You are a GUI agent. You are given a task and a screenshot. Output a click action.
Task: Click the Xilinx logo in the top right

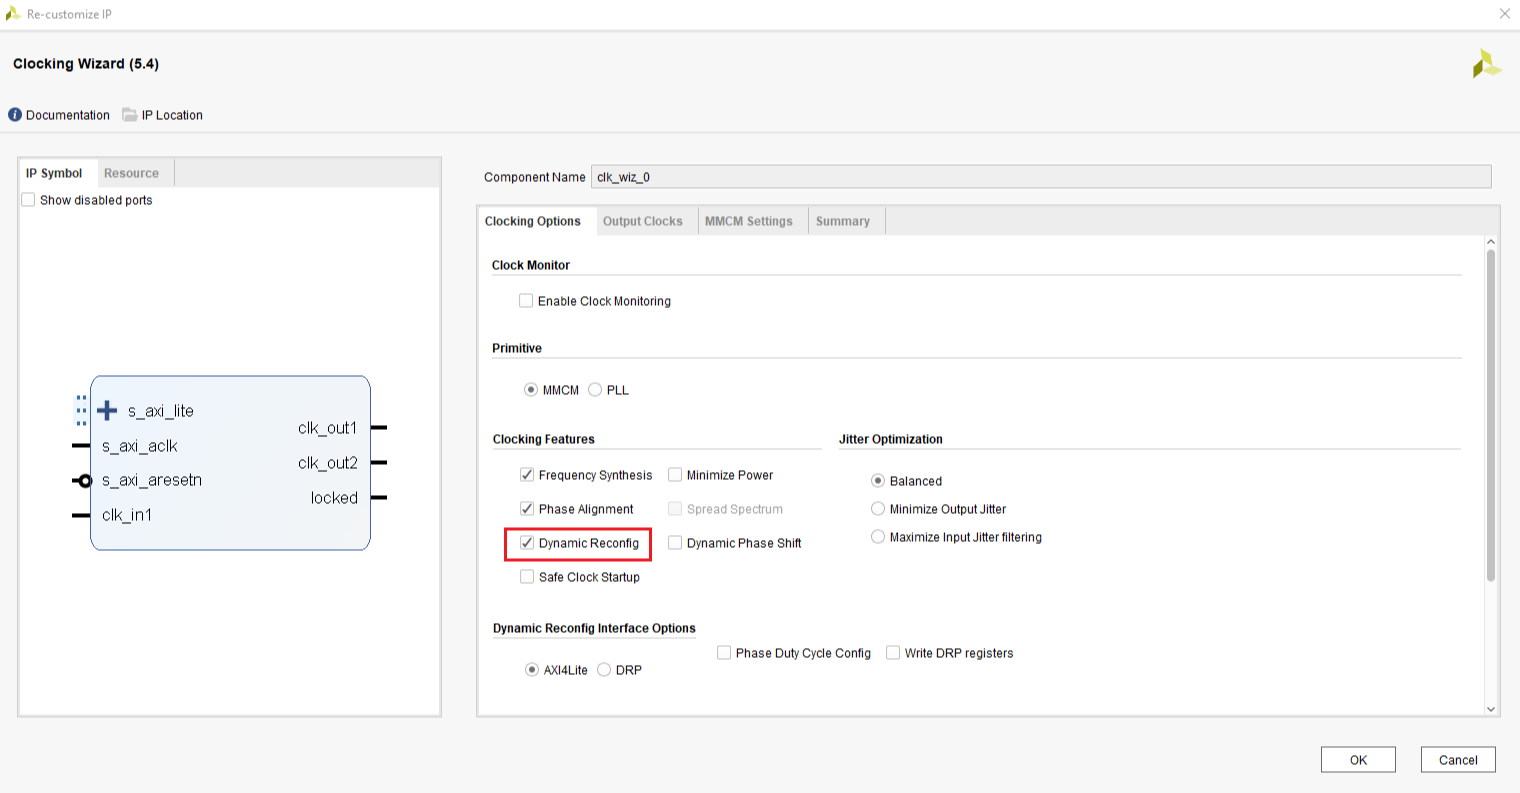(1486, 62)
